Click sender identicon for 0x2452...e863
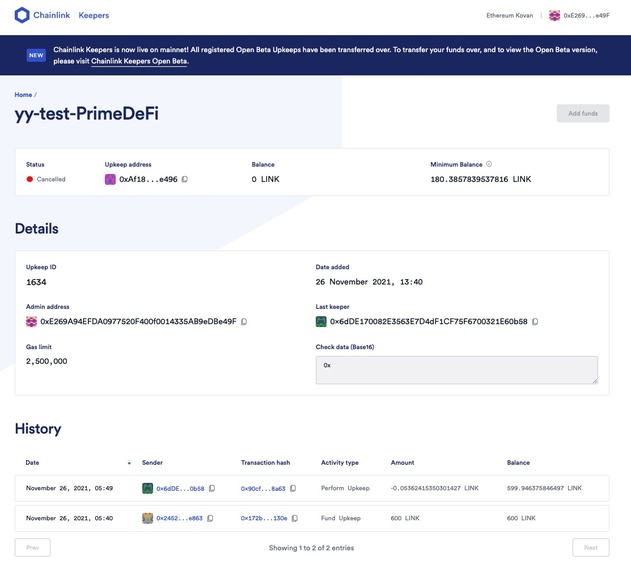The width and height of the screenshot is (631, 573). coord(147,518)
